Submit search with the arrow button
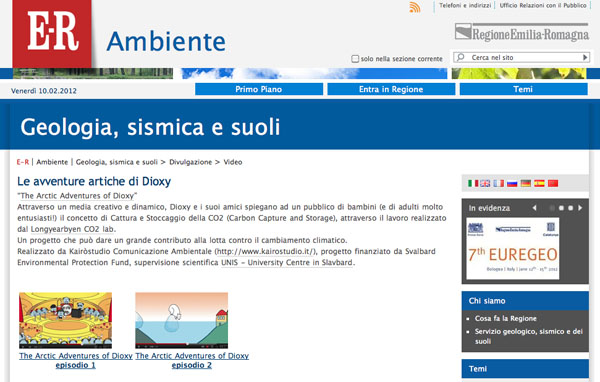 coord(585,57)
